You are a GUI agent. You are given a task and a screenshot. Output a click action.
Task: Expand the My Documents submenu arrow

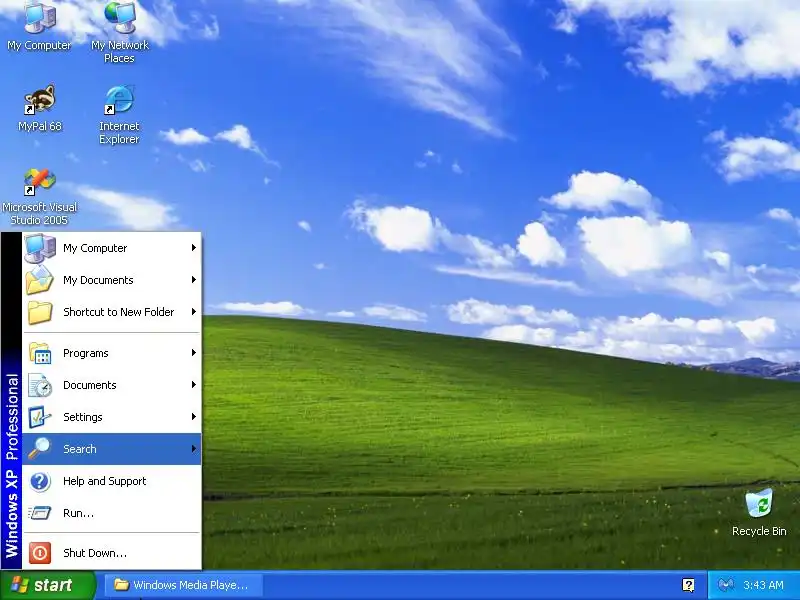(194, 280)
